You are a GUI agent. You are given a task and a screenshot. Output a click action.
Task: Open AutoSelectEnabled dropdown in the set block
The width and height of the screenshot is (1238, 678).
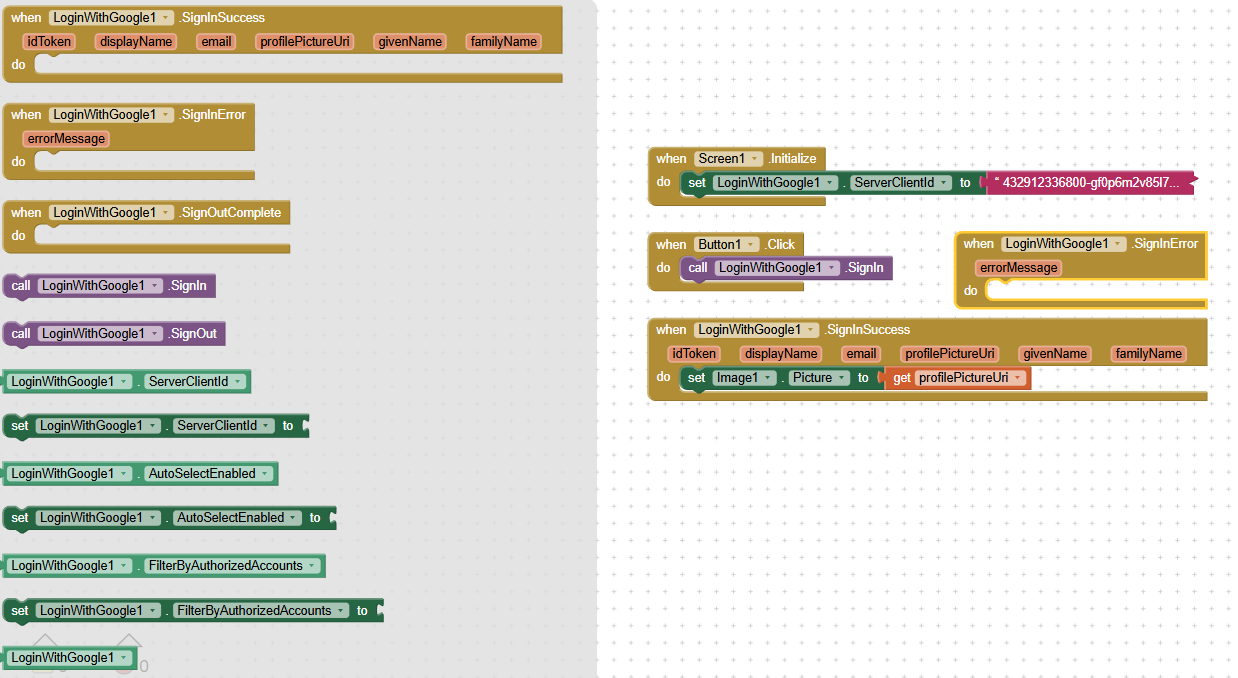[293, 518]
